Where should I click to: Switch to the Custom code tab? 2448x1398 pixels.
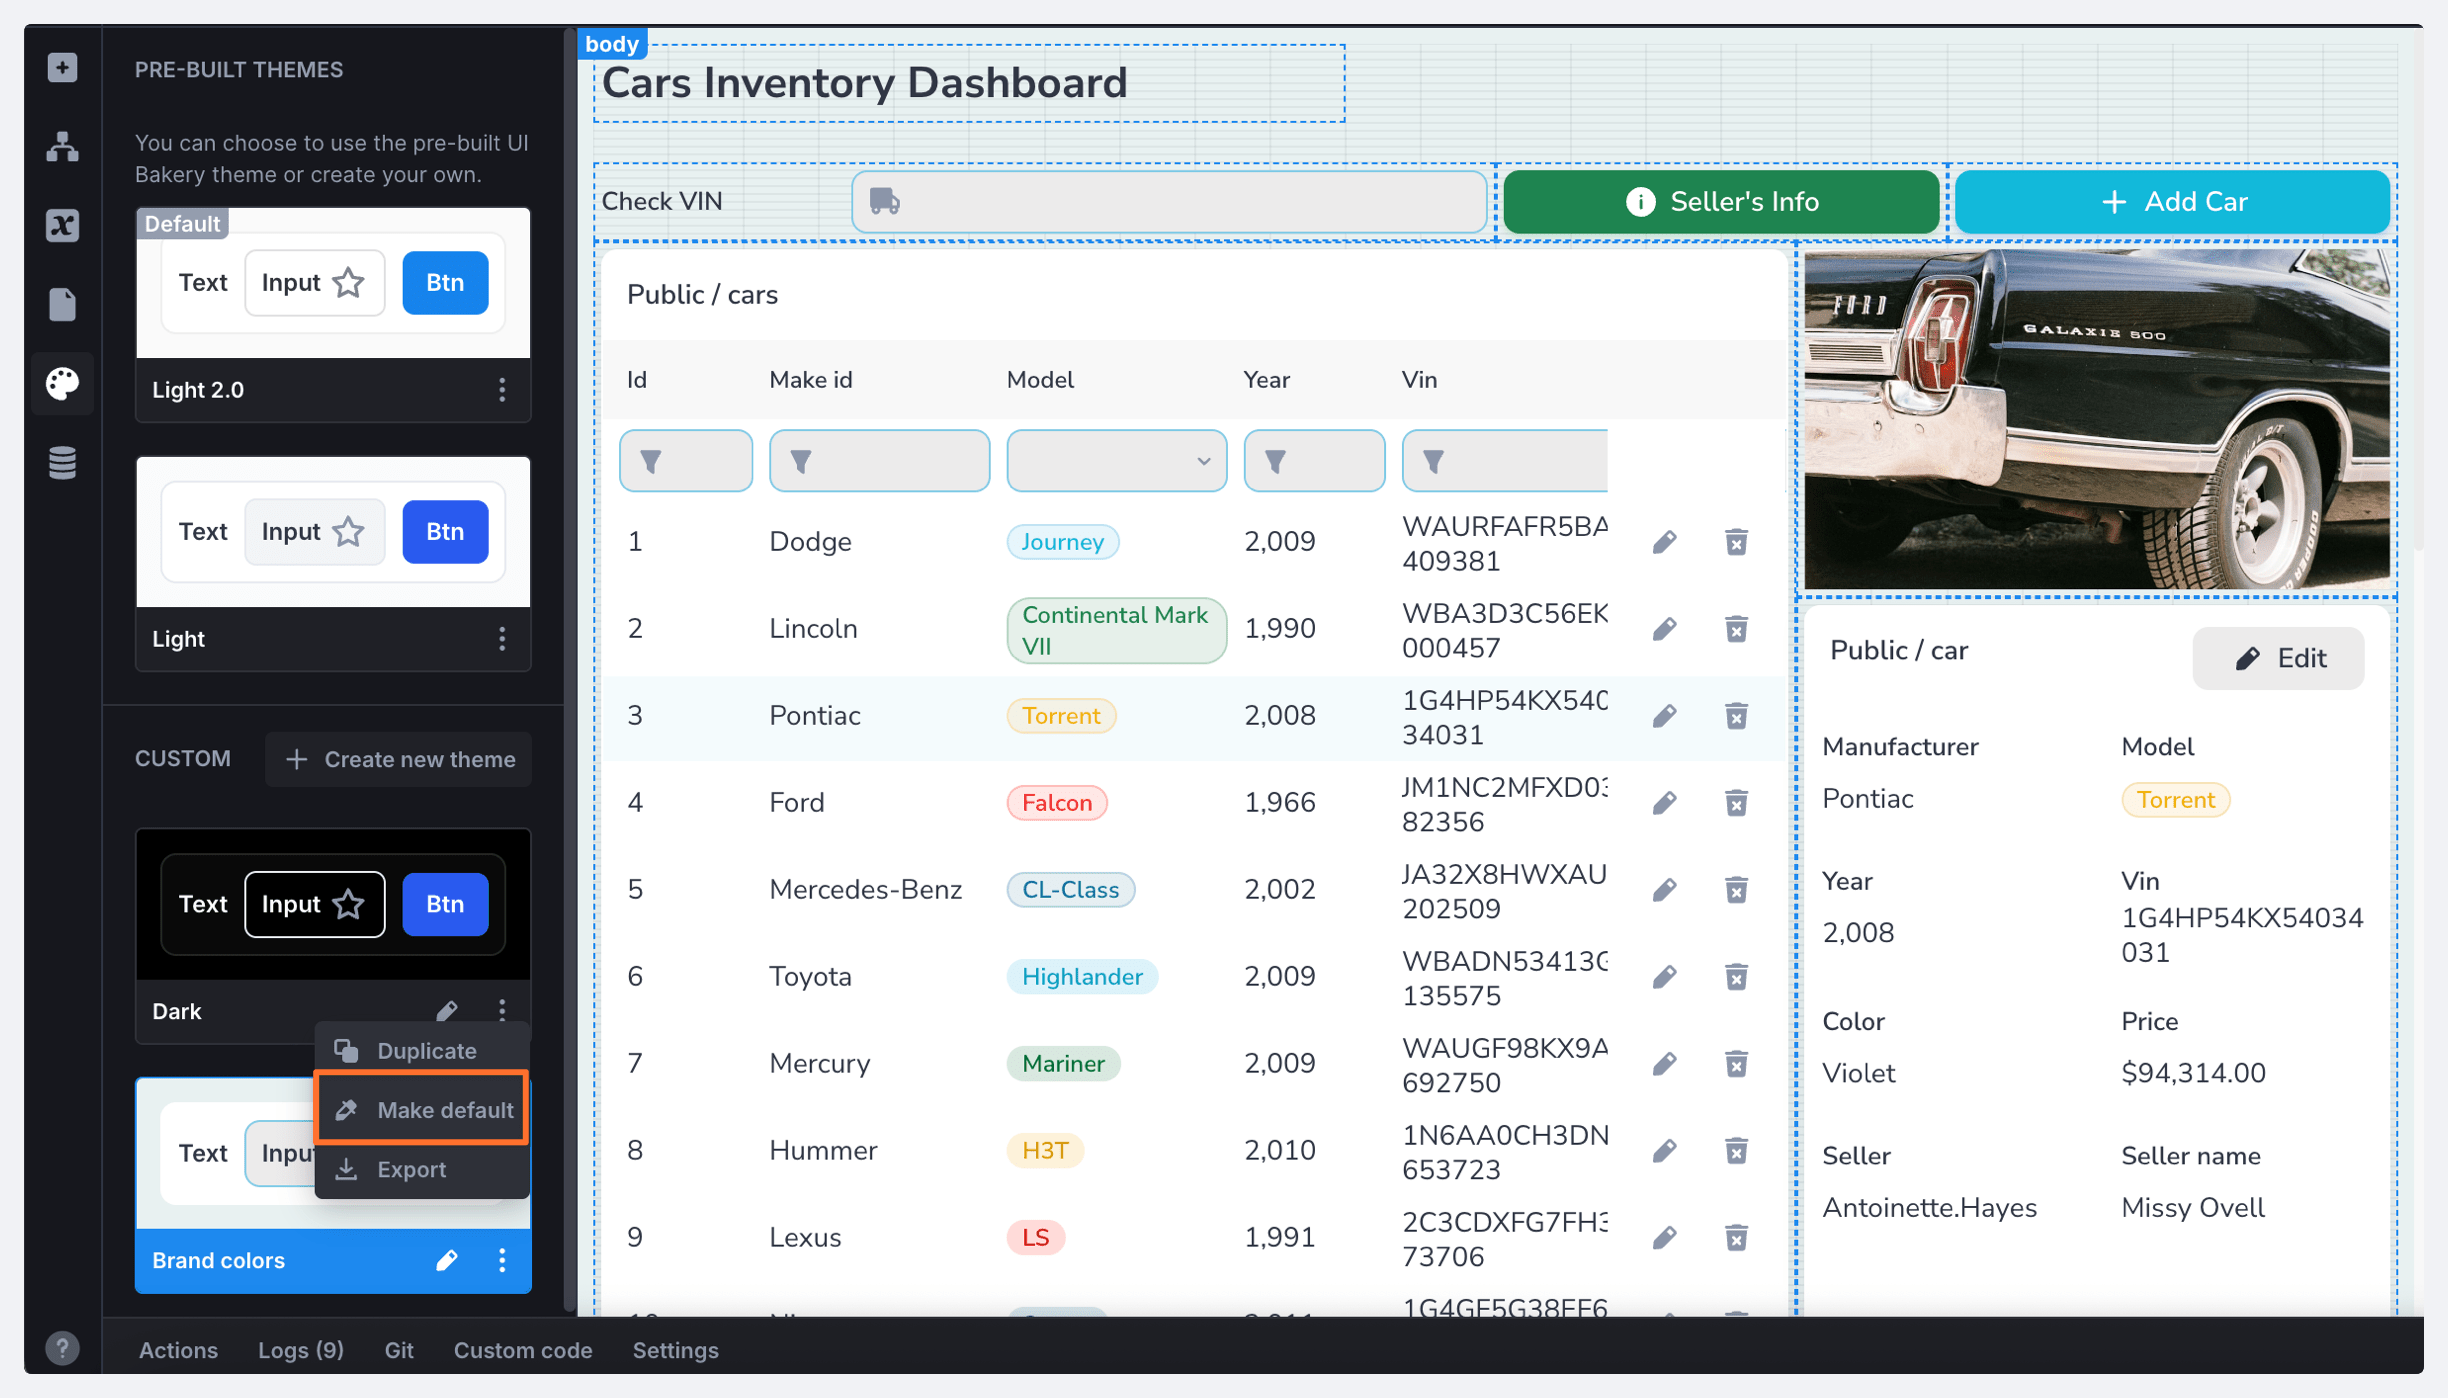[522, 1350]
